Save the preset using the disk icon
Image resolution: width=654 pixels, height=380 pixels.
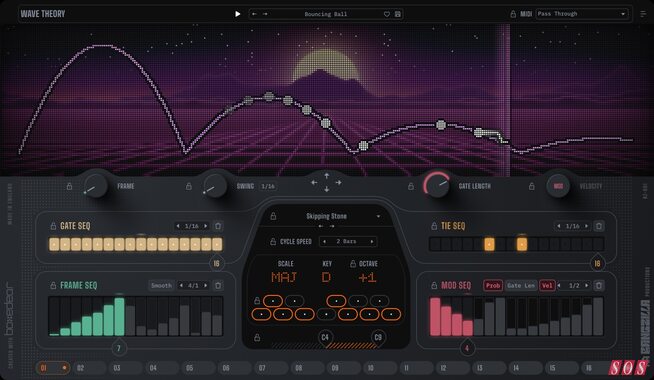pos(398,14)
